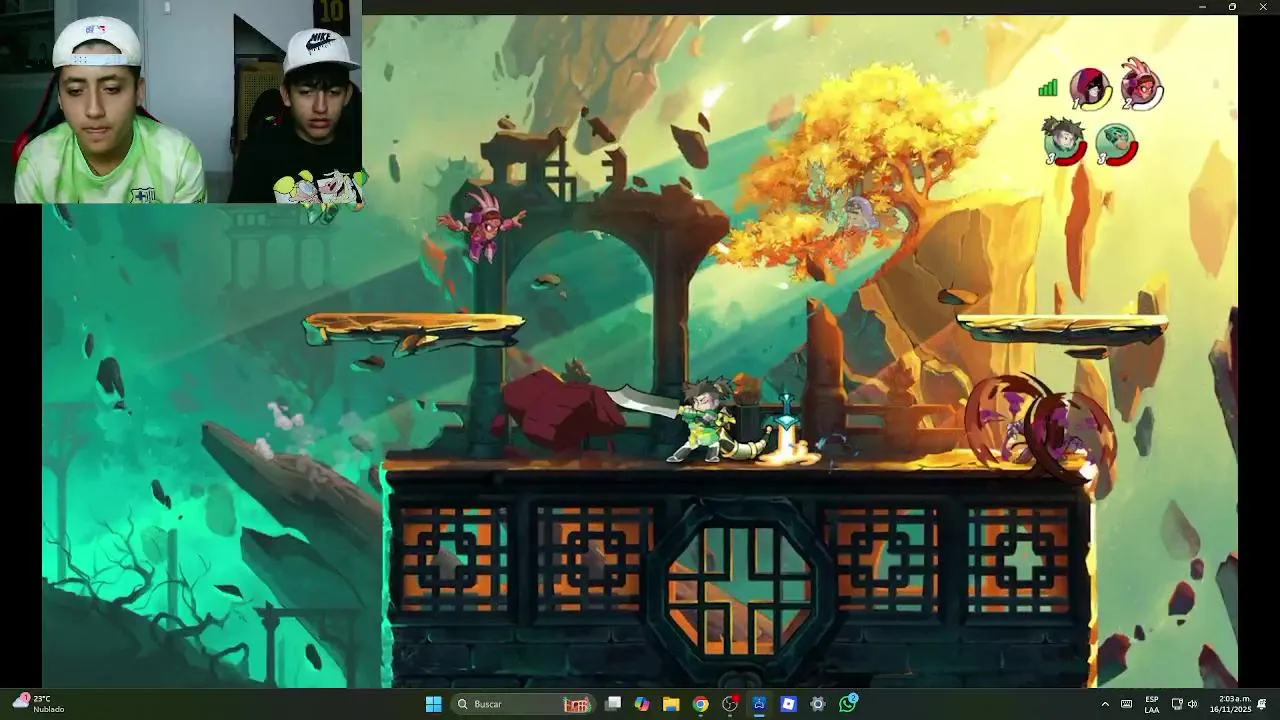
Task: Open Google Chrome from the taskbar
Action: point(701,704)
